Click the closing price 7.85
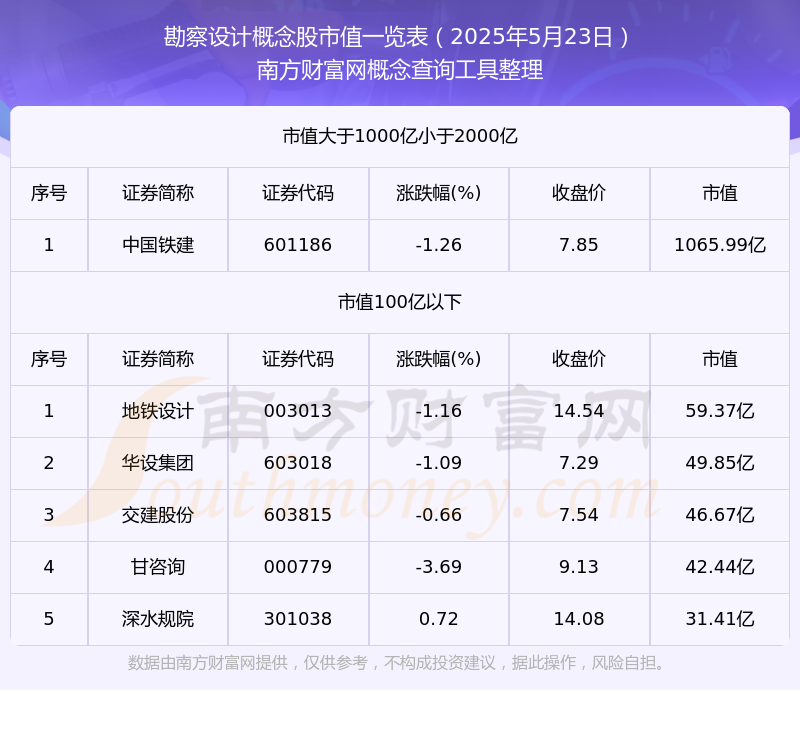The width and height of the screenshot is (800, 740). (579, 245)
